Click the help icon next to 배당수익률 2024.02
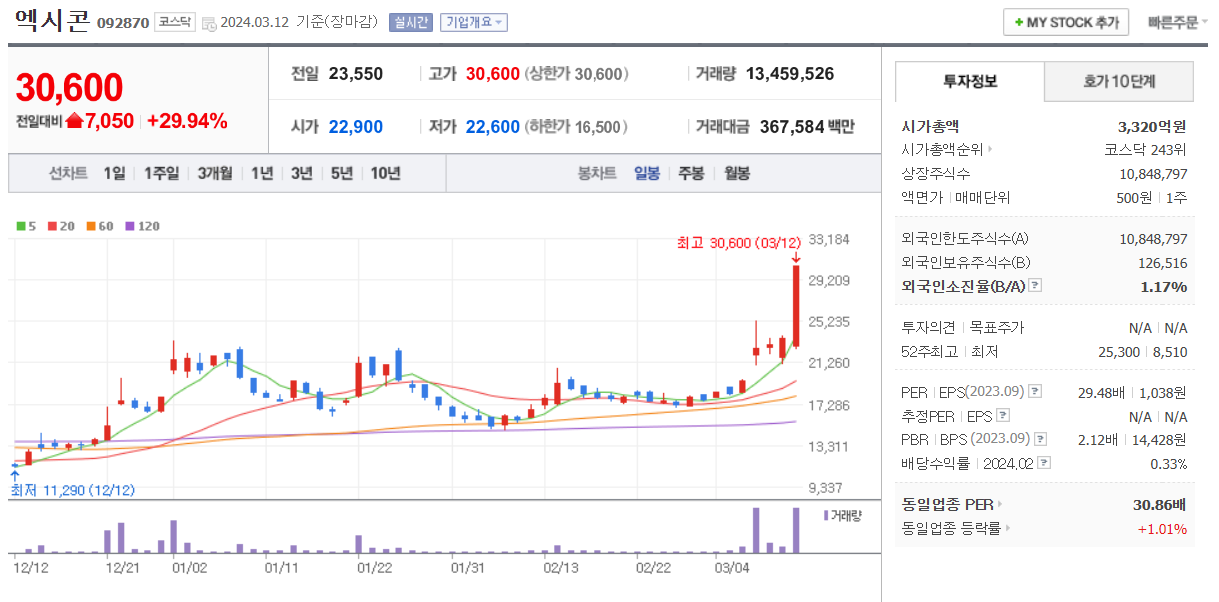Screen dimensions: 1219x602 click(1044, 463)
